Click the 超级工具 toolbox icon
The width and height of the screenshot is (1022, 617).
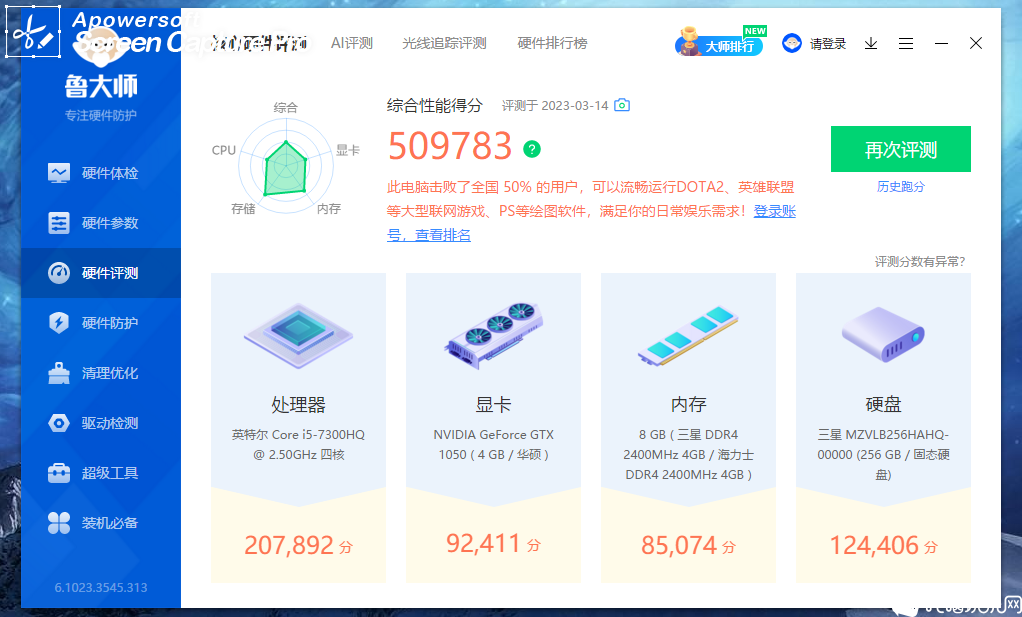[59, 473]
